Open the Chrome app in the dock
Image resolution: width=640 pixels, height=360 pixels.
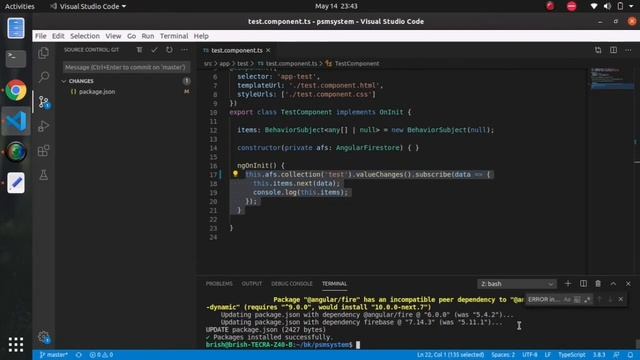click(16, 90)
